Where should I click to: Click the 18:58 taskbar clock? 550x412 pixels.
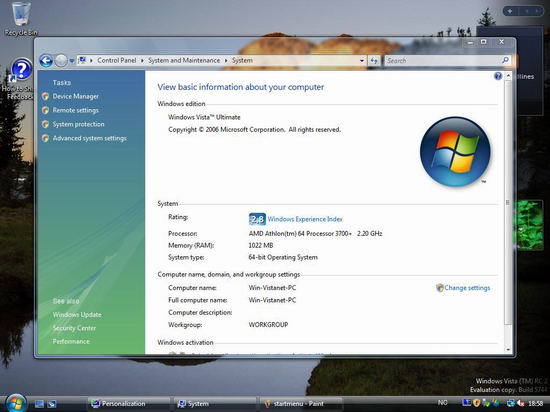coord(535,404)
